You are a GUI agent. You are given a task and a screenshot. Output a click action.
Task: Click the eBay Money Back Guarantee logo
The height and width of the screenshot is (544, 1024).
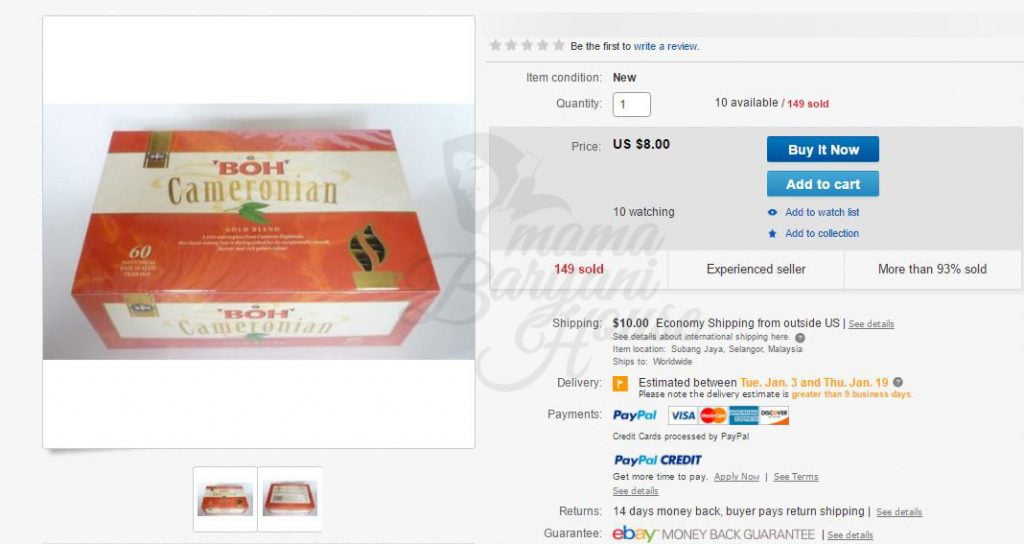pyautogui.click(x=713, y=534)
